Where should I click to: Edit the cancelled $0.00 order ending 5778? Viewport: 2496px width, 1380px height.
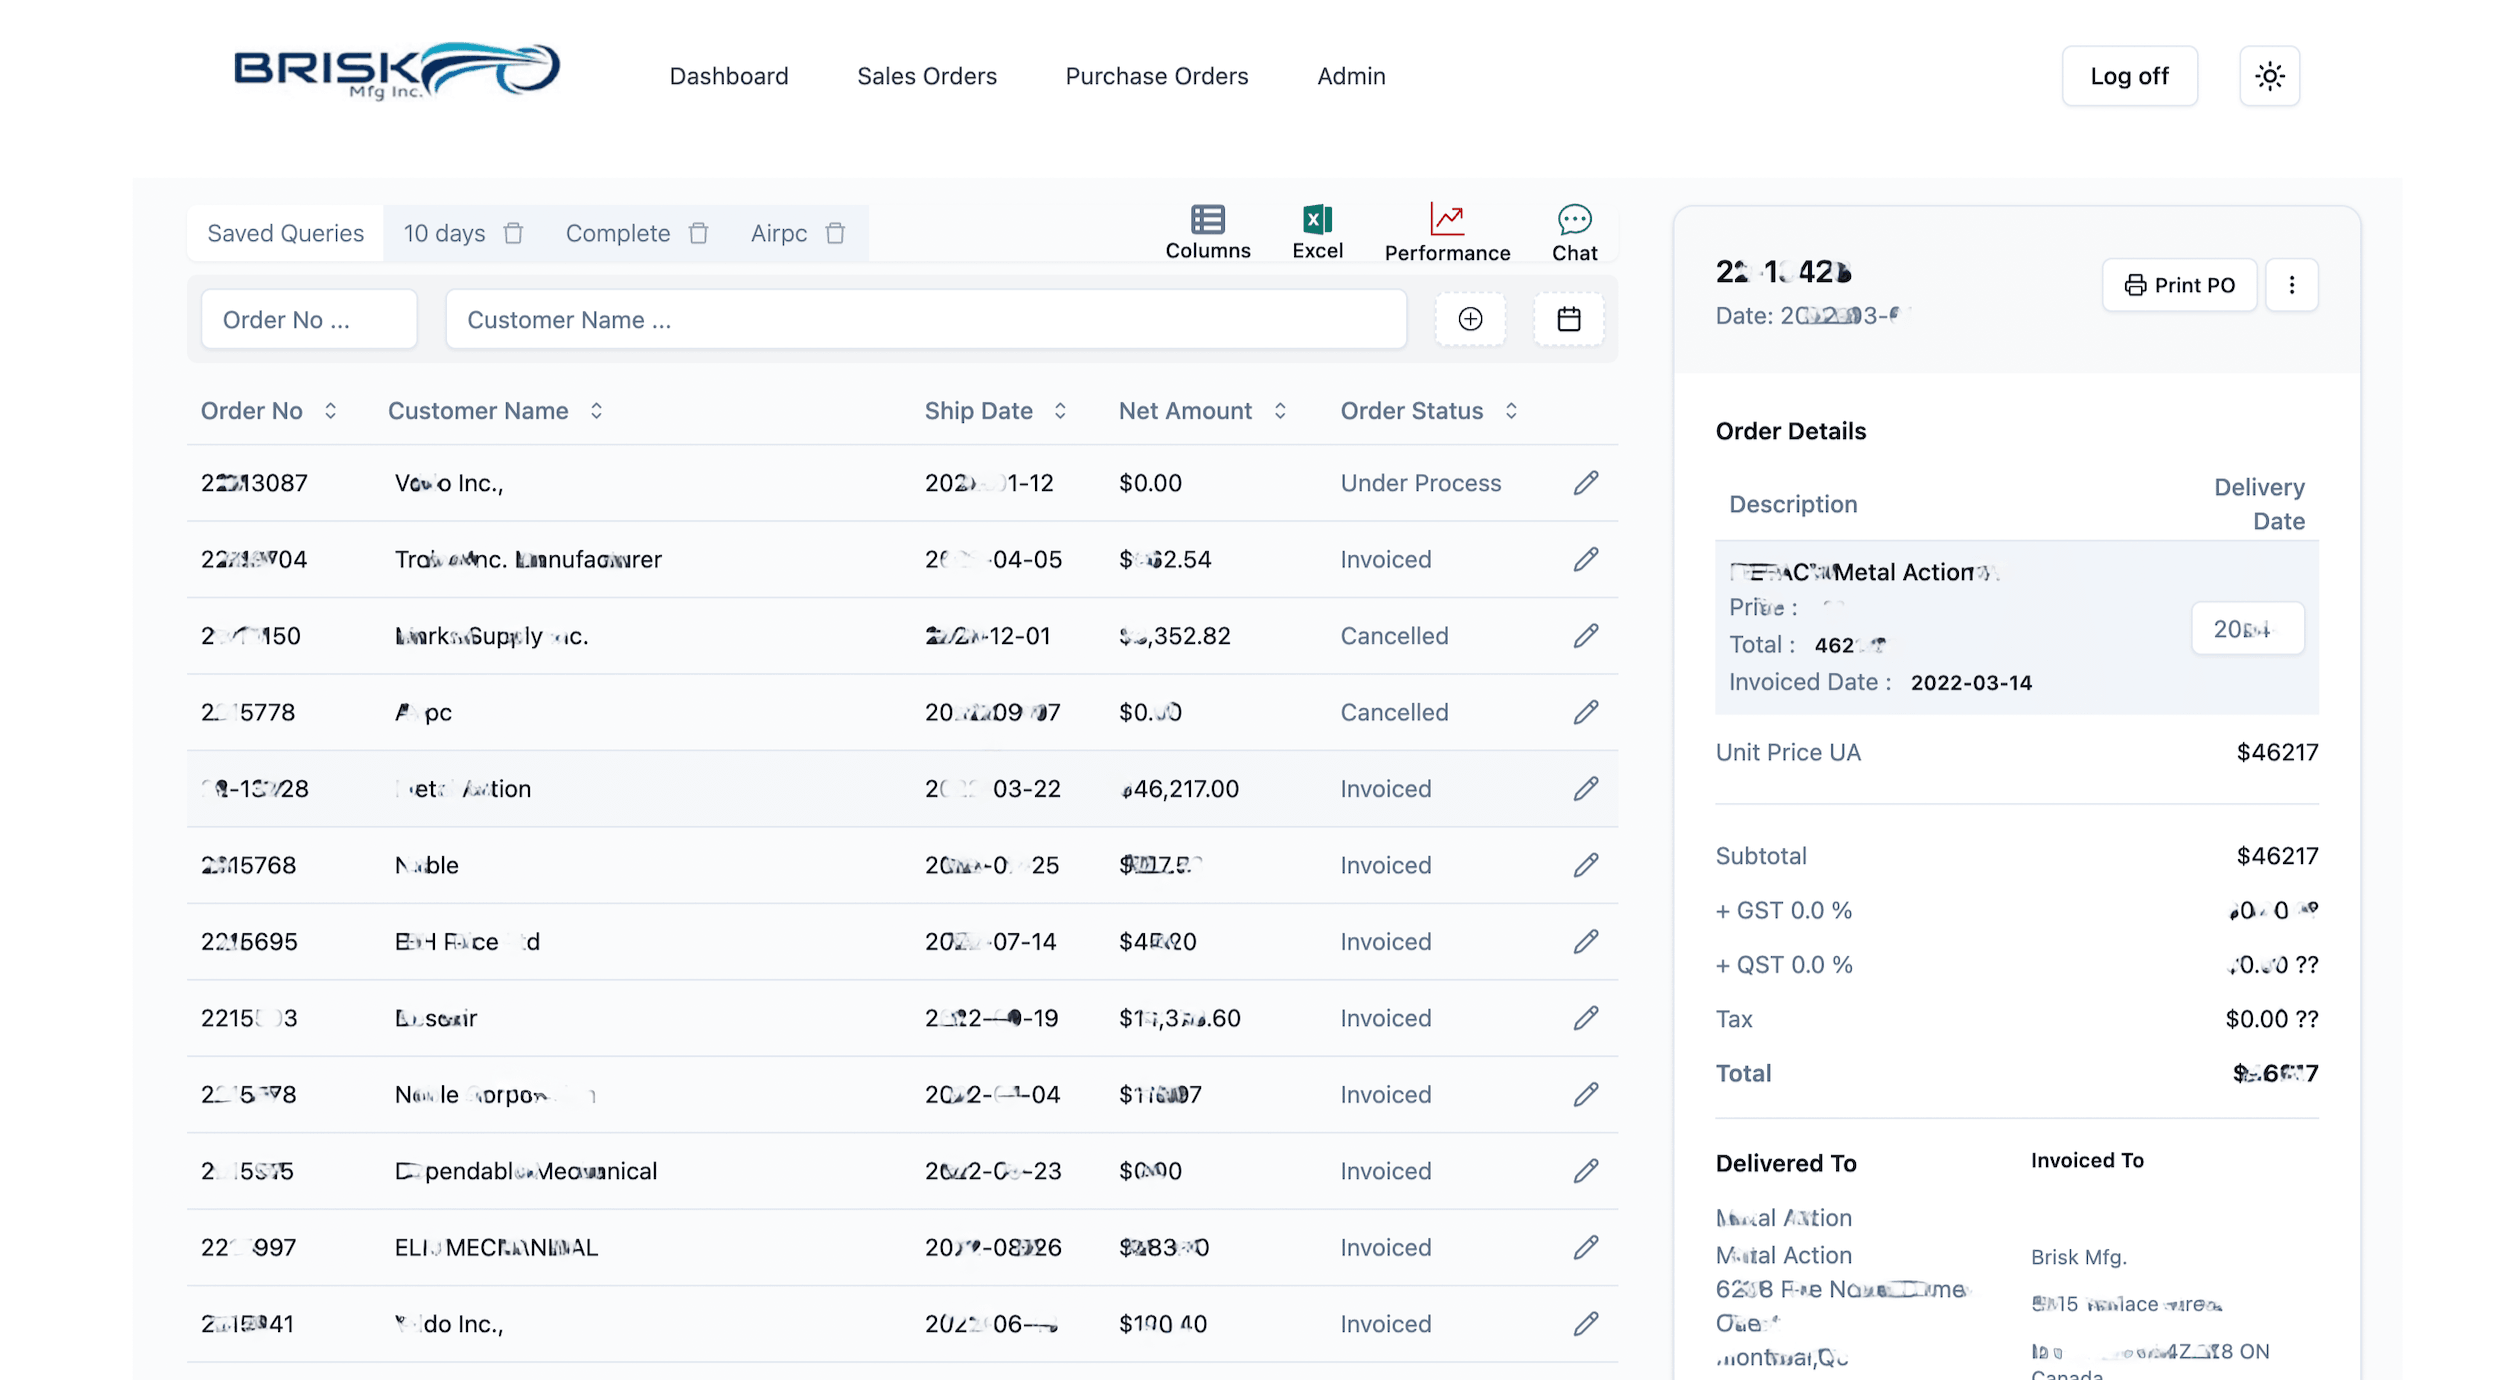click(x=1585, y=712)
